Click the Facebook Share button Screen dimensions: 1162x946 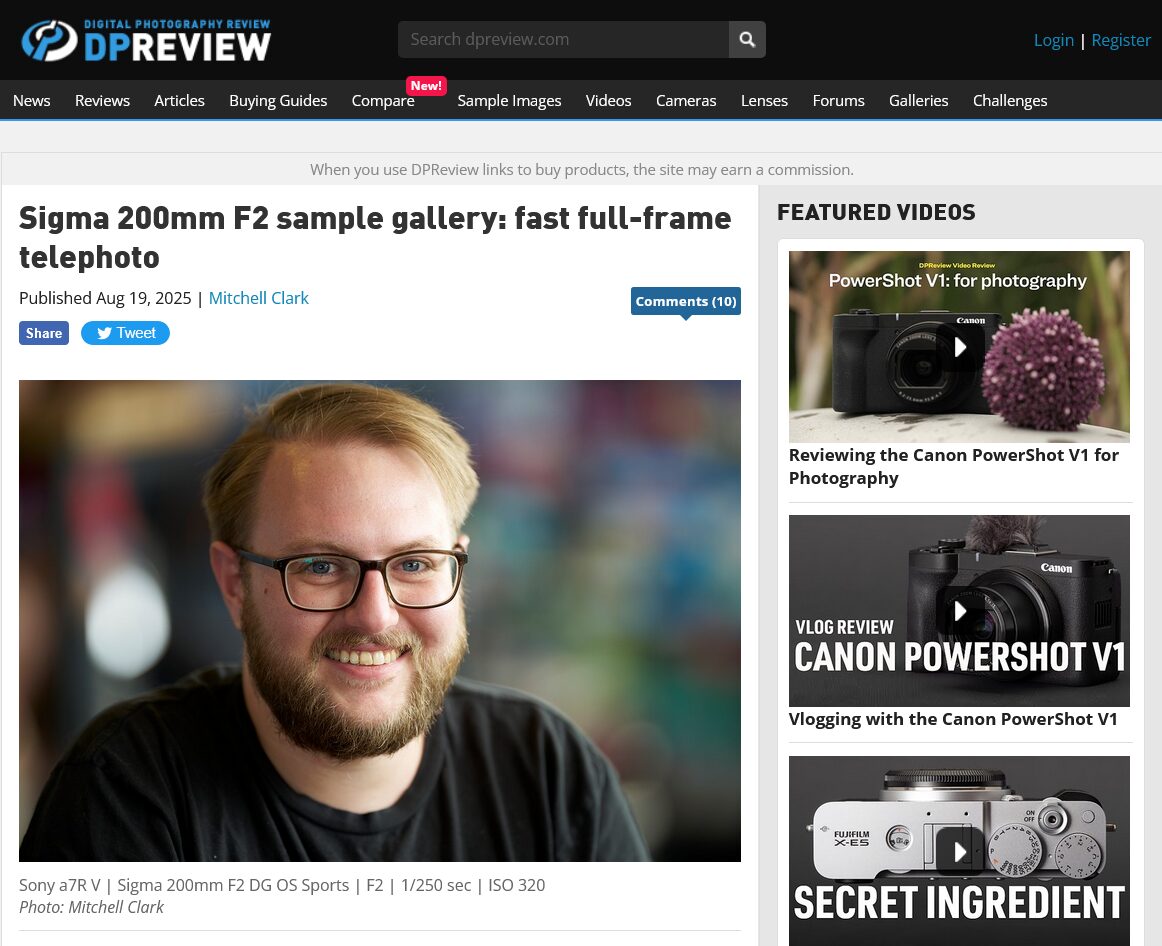[44, 333]
